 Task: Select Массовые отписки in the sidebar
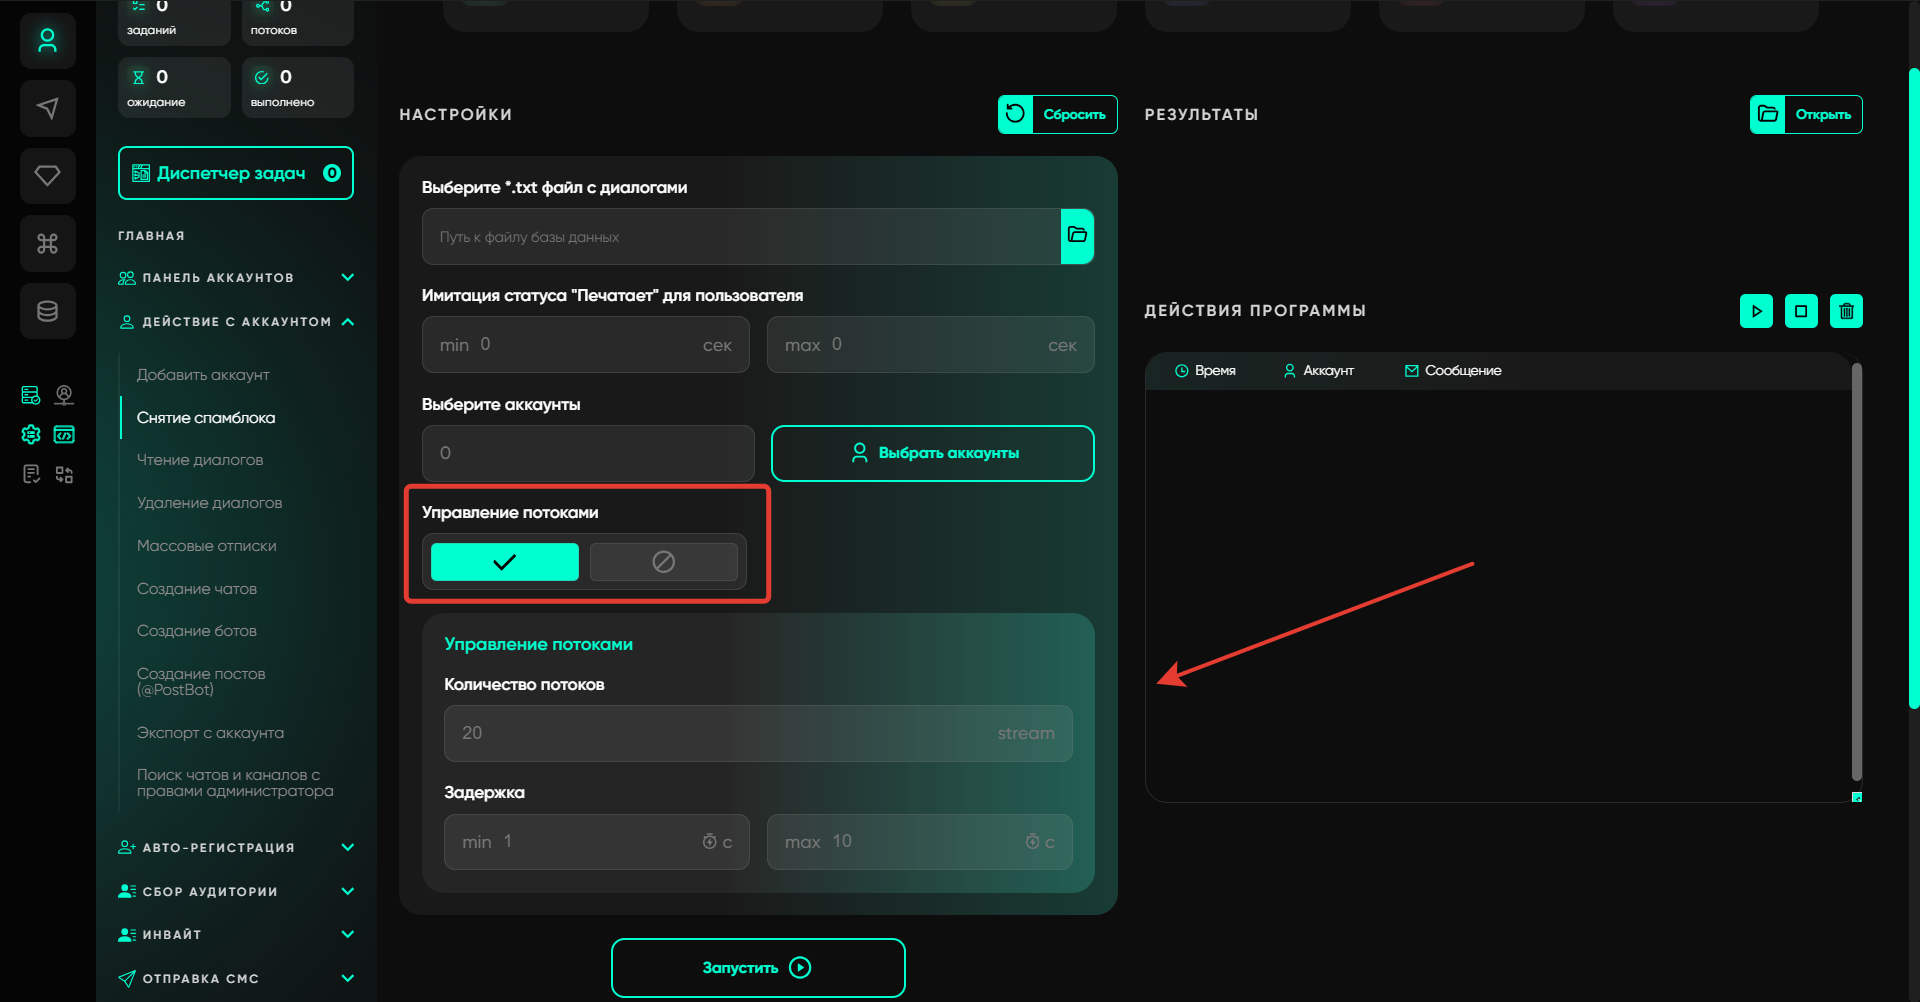[206, 546]
